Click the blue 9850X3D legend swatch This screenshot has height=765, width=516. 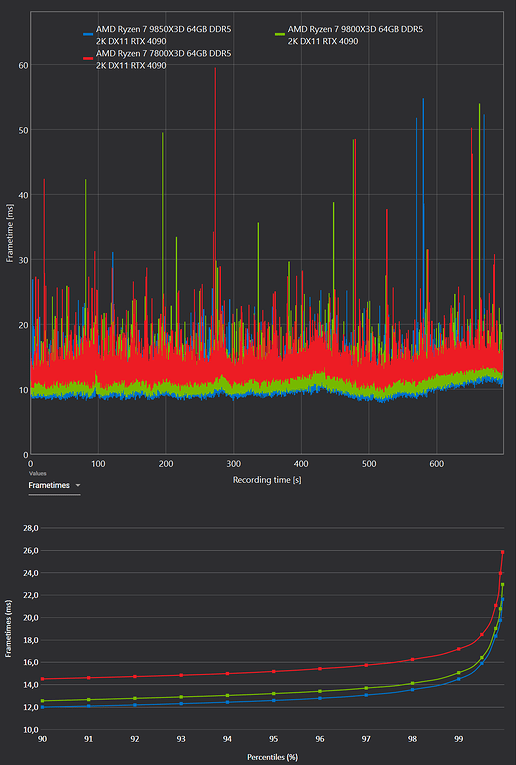tap(88, 35)
